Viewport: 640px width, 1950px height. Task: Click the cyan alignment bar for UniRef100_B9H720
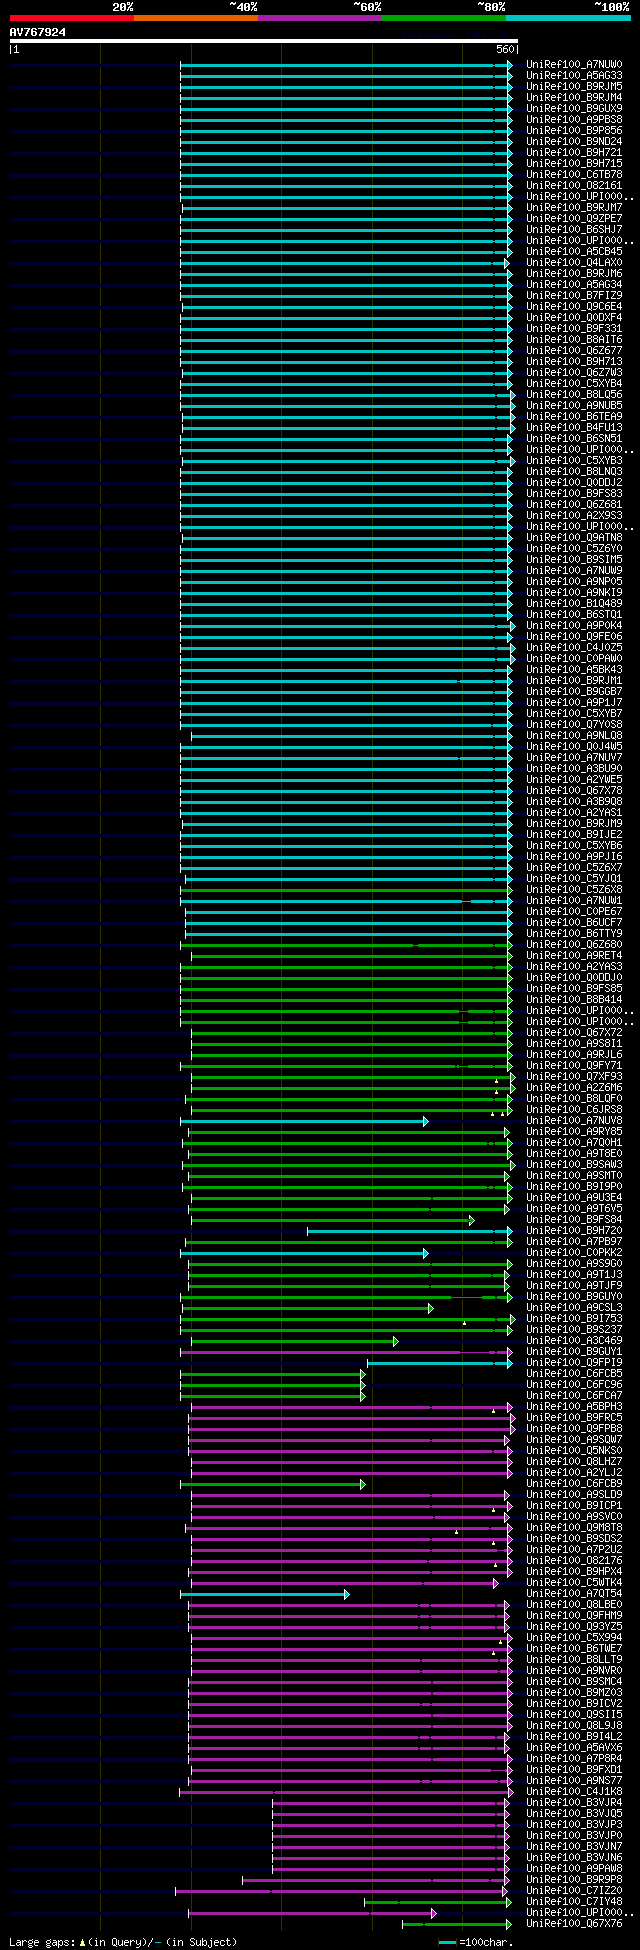click(x=409, y=1231)
